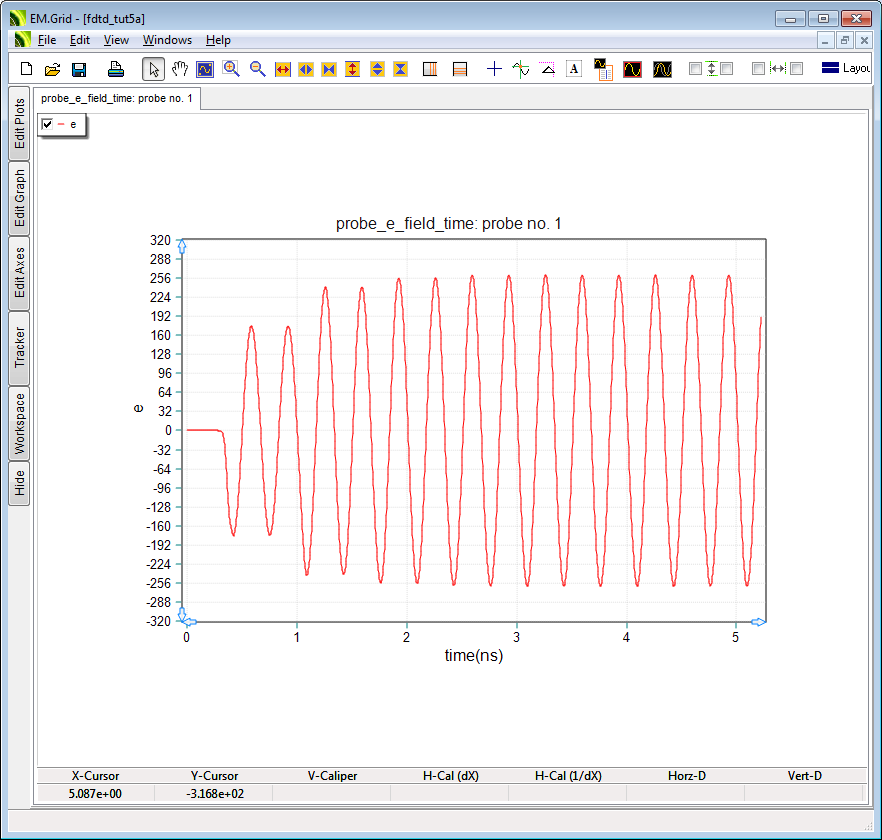Image resolution: width=882 pixels, height=840 pixels.
Task: Open the Windows menu
Action: point(167,40)
